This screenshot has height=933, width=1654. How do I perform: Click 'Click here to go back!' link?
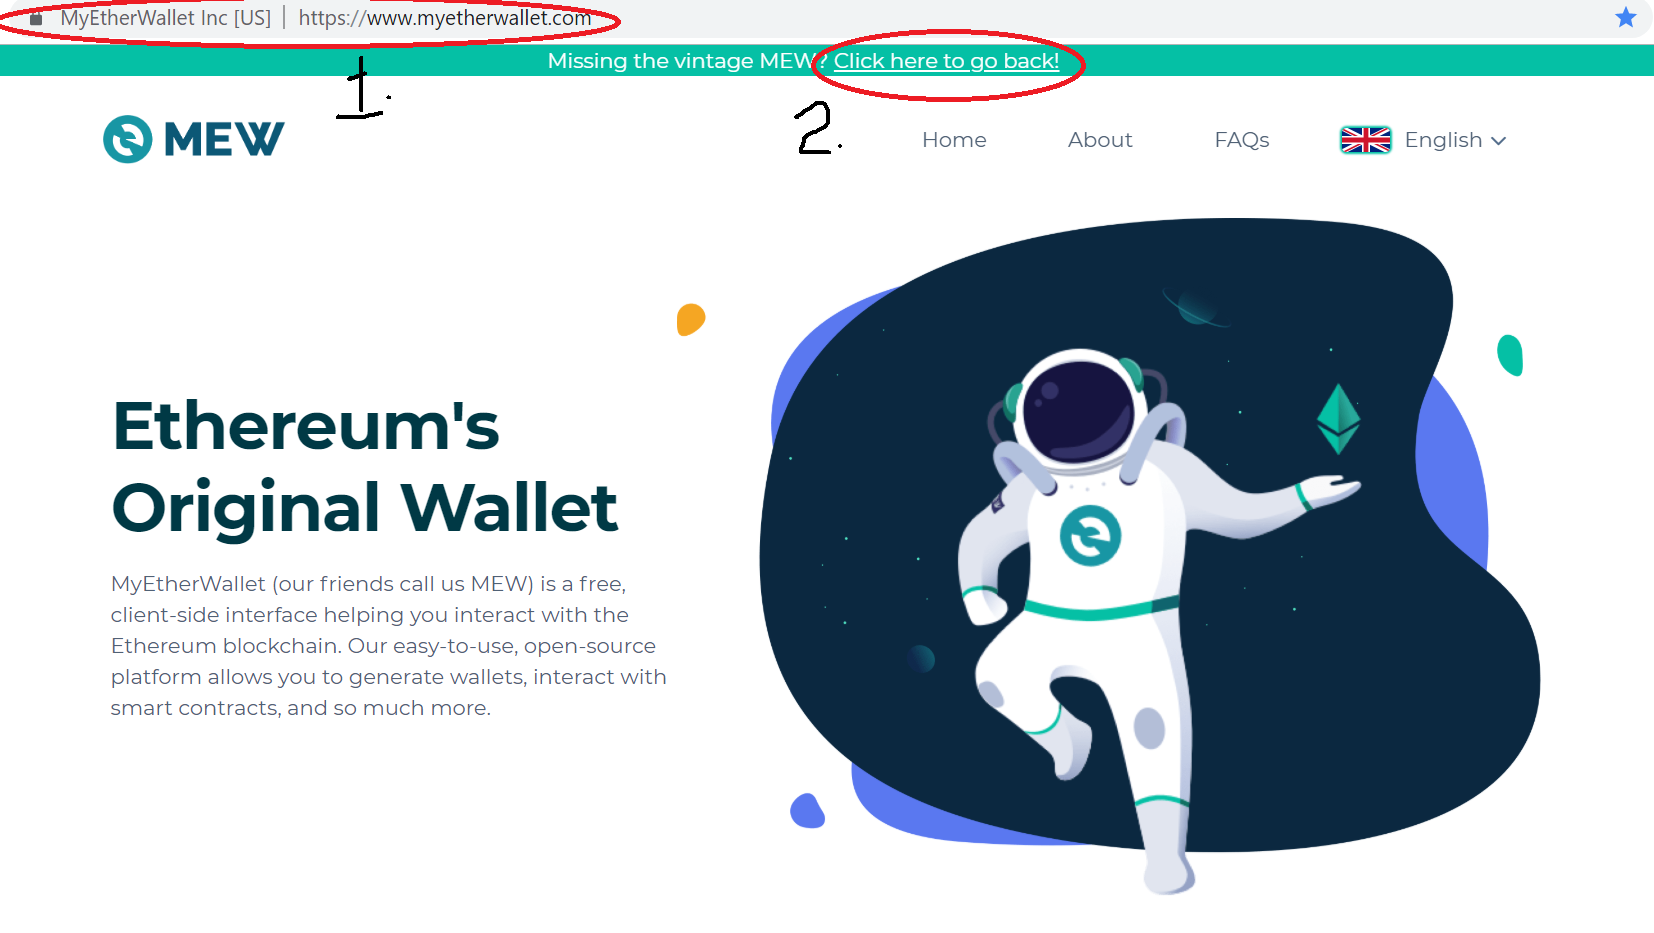[x=946, y=61]
